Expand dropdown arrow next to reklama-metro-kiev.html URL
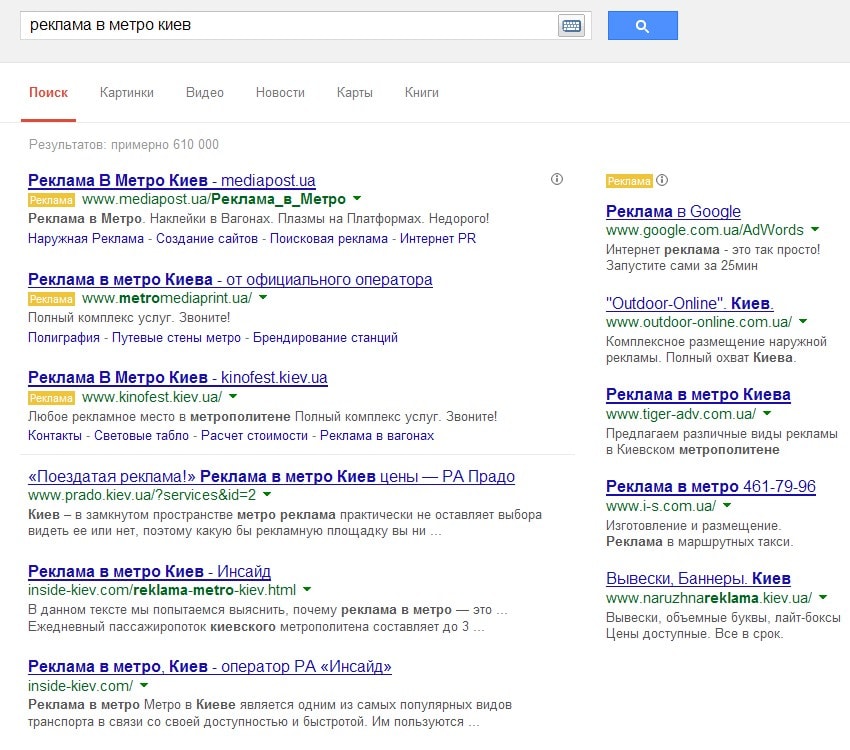The width and height of the screenshot is (850, 750). (307, 589)
